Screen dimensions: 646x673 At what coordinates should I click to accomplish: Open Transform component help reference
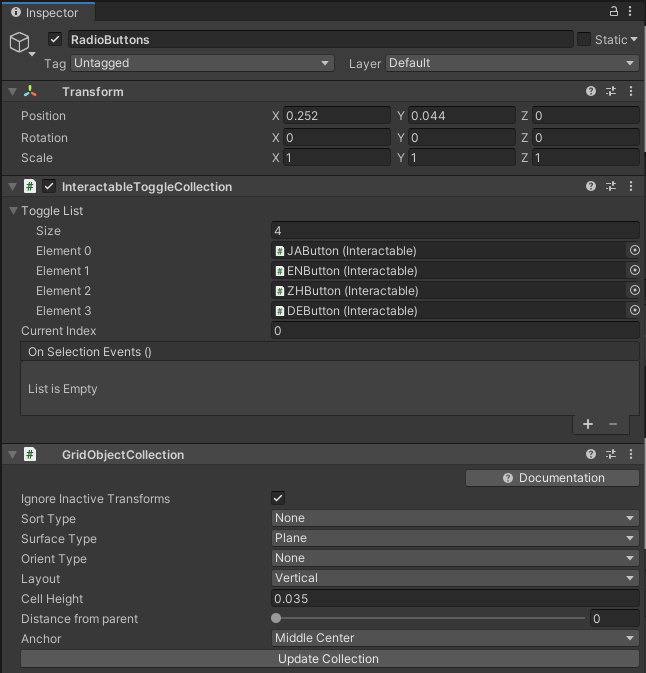tap(591, 91)
